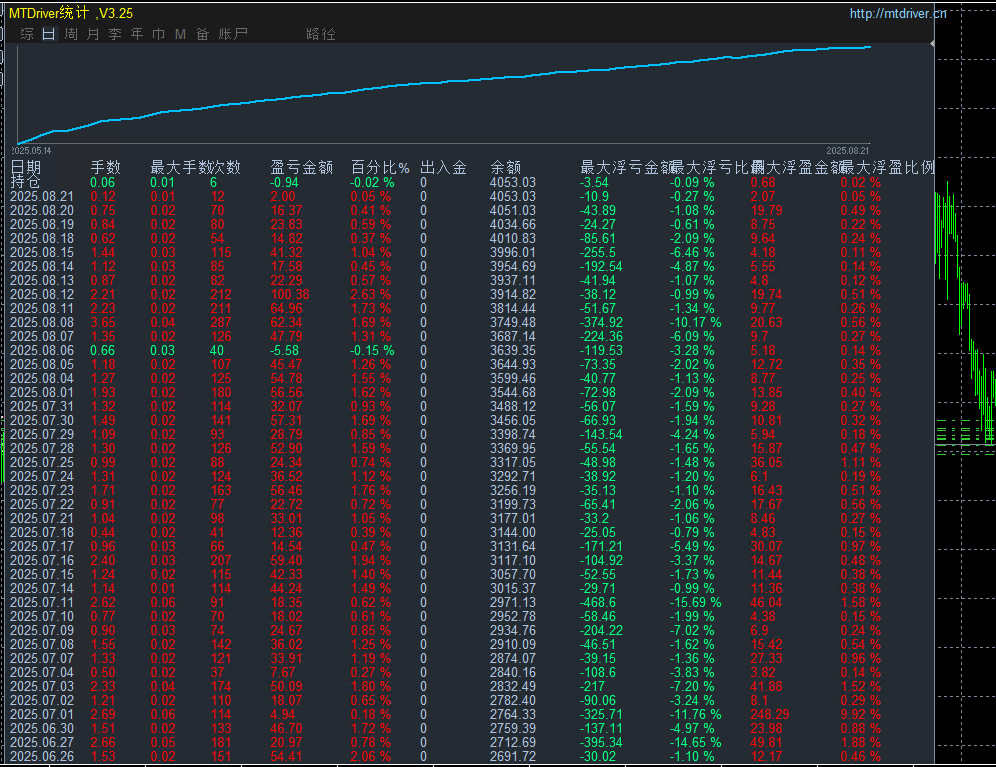The image size is (996, 767).
Task: Click the small arrow at panel's top-right edge
Action: click(x=932, y=43)
